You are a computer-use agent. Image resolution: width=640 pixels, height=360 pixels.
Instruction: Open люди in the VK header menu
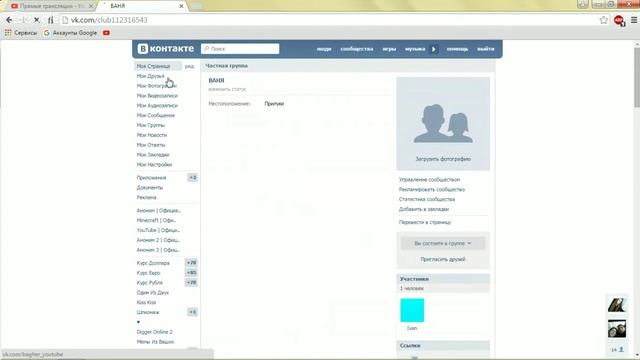[x=324, y=49]
